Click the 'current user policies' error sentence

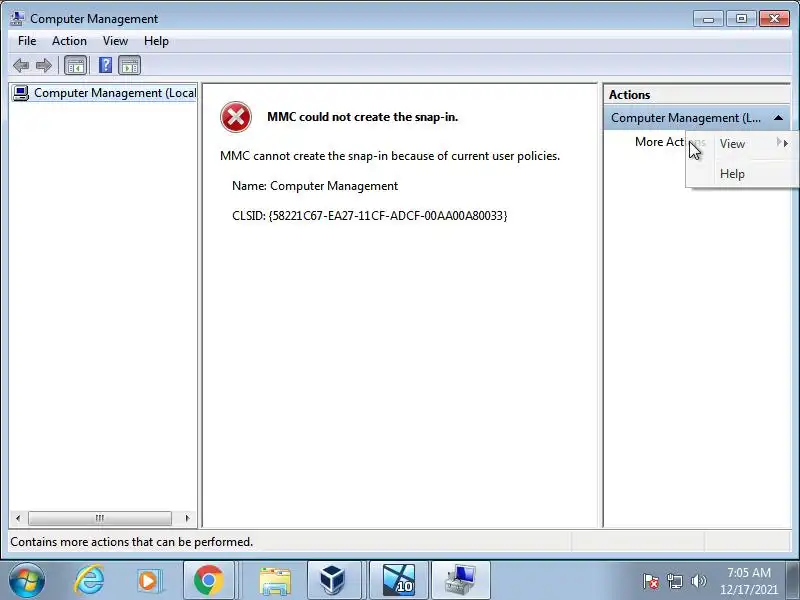tap(390, 156)
